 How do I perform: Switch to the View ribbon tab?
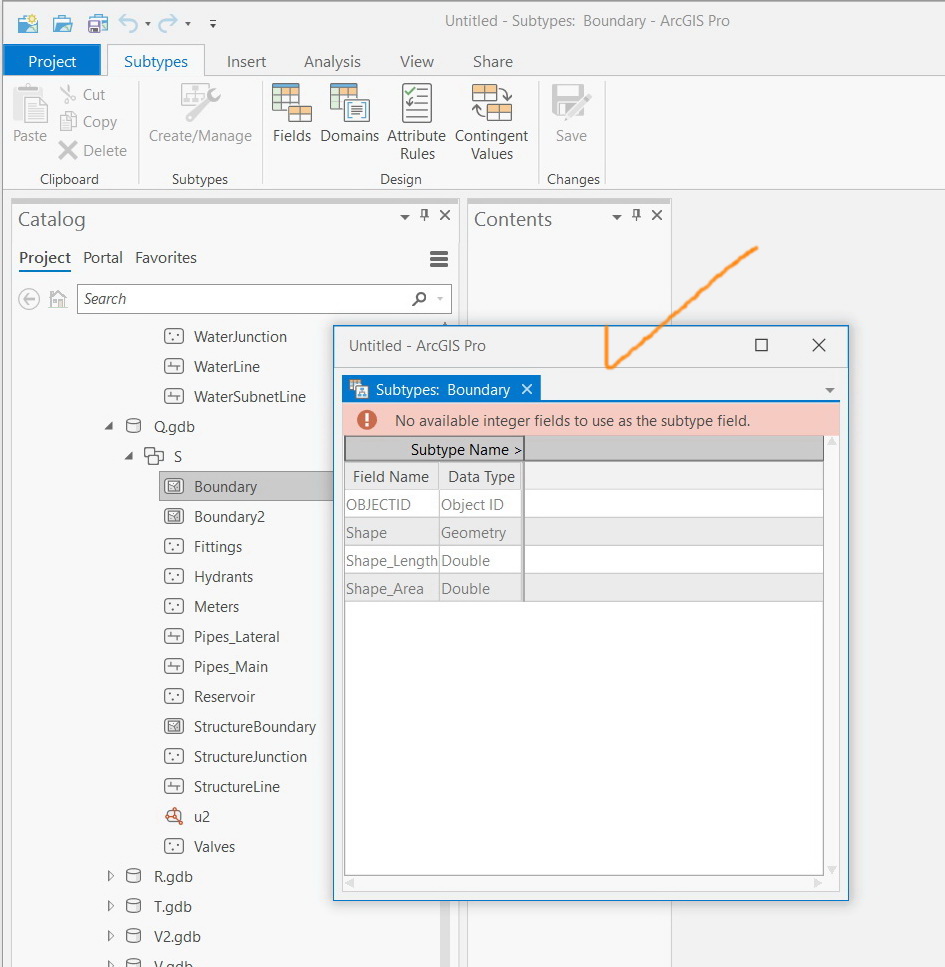point(416,62)
